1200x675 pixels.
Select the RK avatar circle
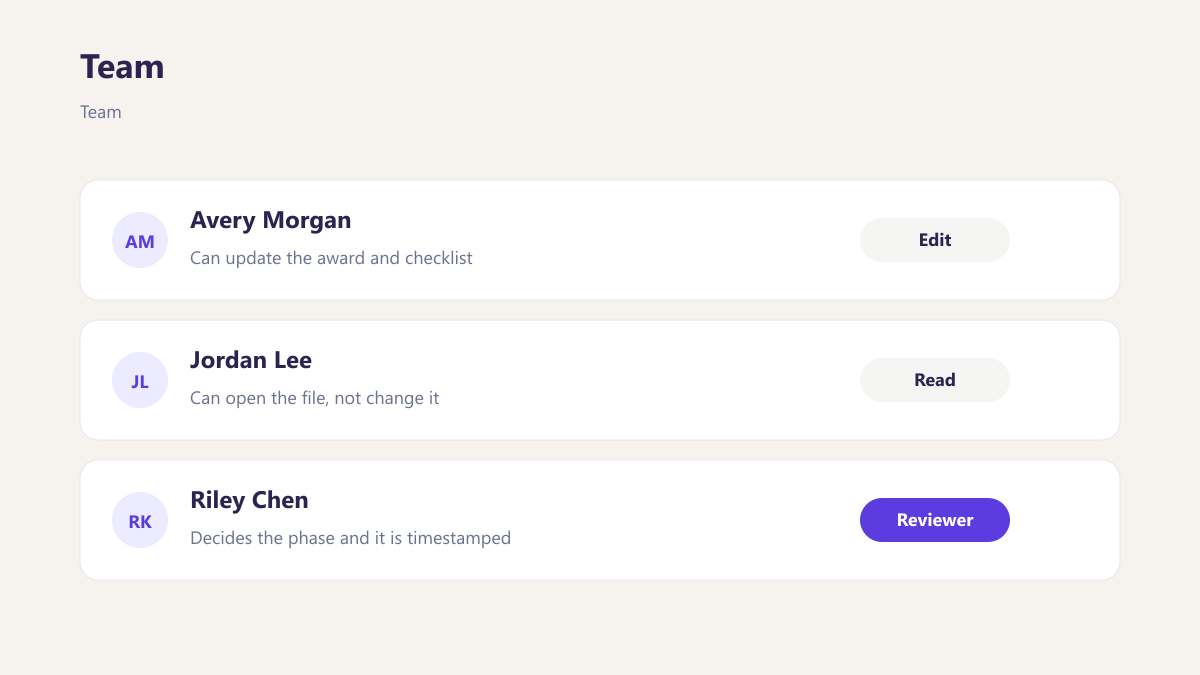point(140,520)
